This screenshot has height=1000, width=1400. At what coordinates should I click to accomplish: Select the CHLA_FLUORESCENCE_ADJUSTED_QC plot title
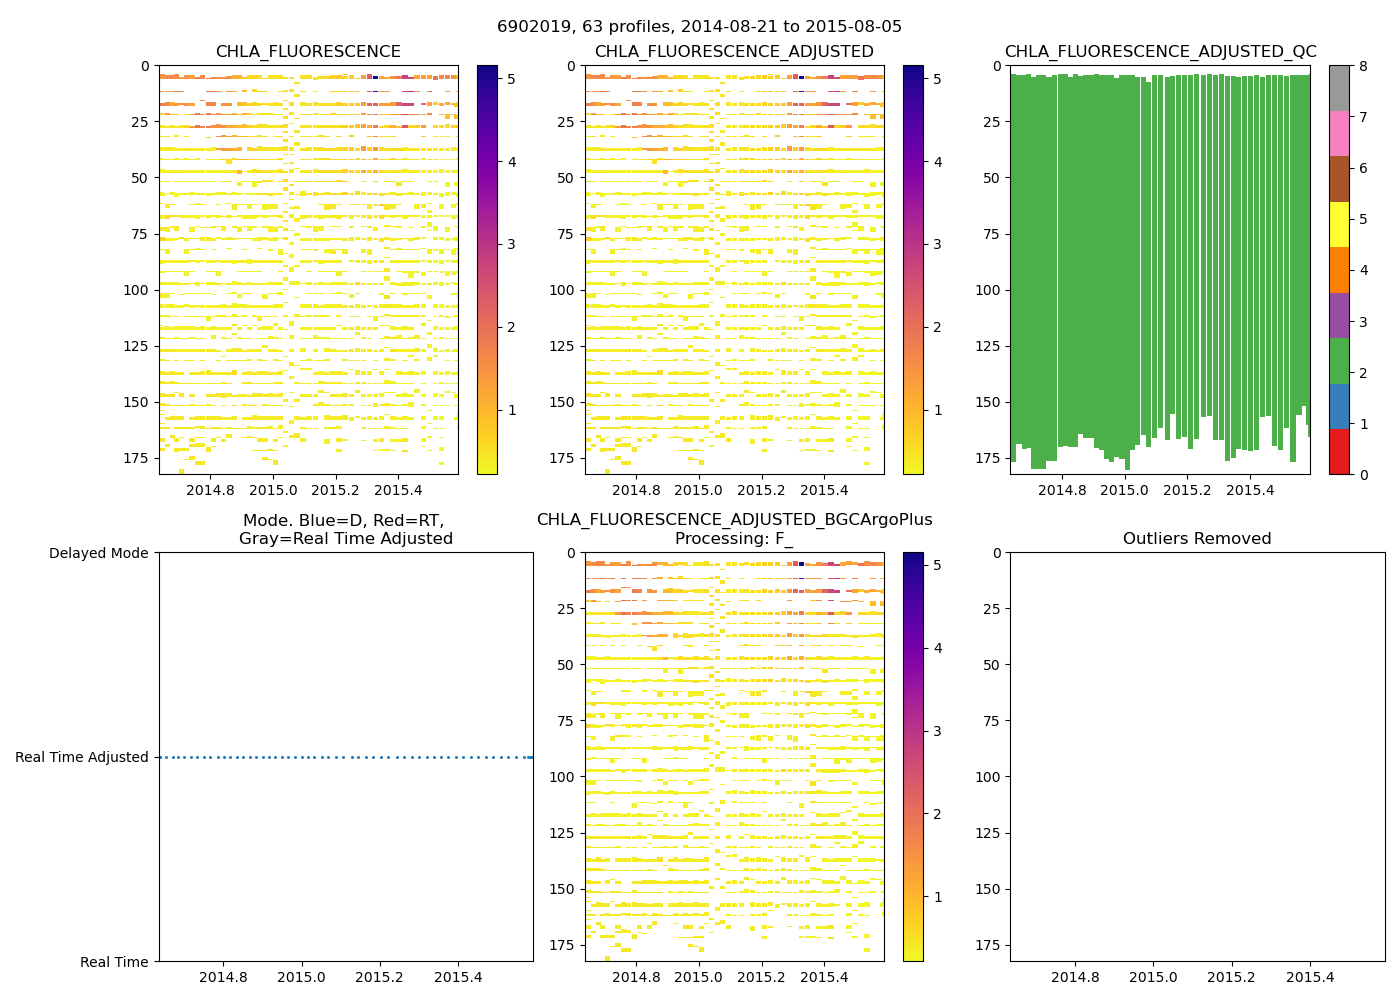[1160, 52]
